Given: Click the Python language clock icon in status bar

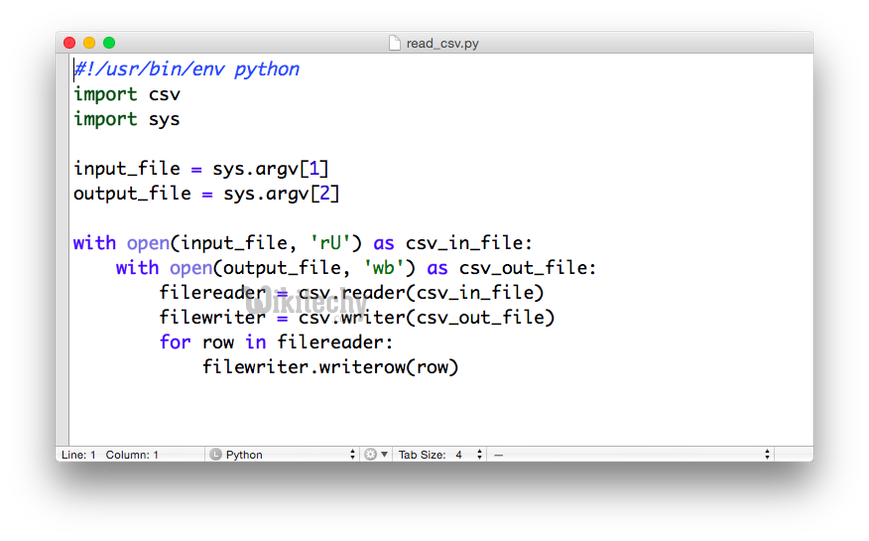Looking at the screenshot, I should [216, 455].
